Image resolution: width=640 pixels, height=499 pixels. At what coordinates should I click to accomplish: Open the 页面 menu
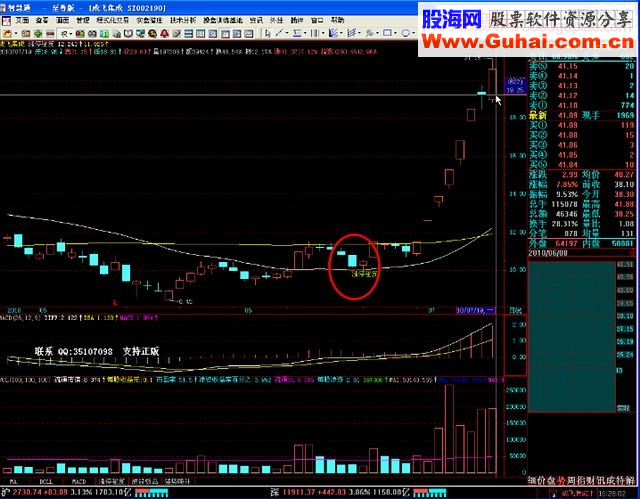point(22,20)
